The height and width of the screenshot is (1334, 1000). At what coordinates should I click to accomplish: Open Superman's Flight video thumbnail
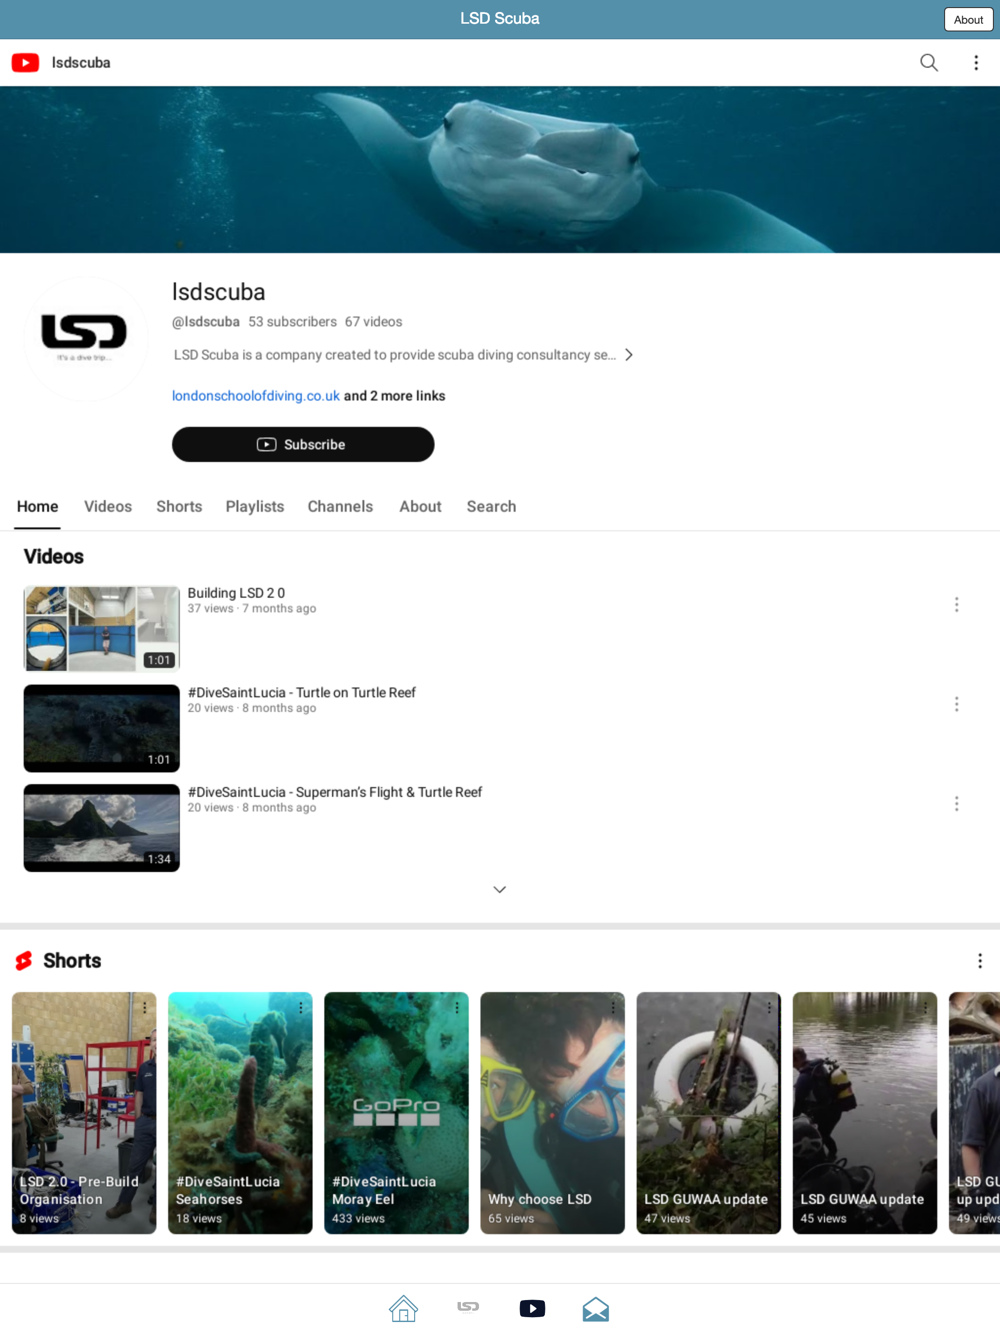pos(102,828)
